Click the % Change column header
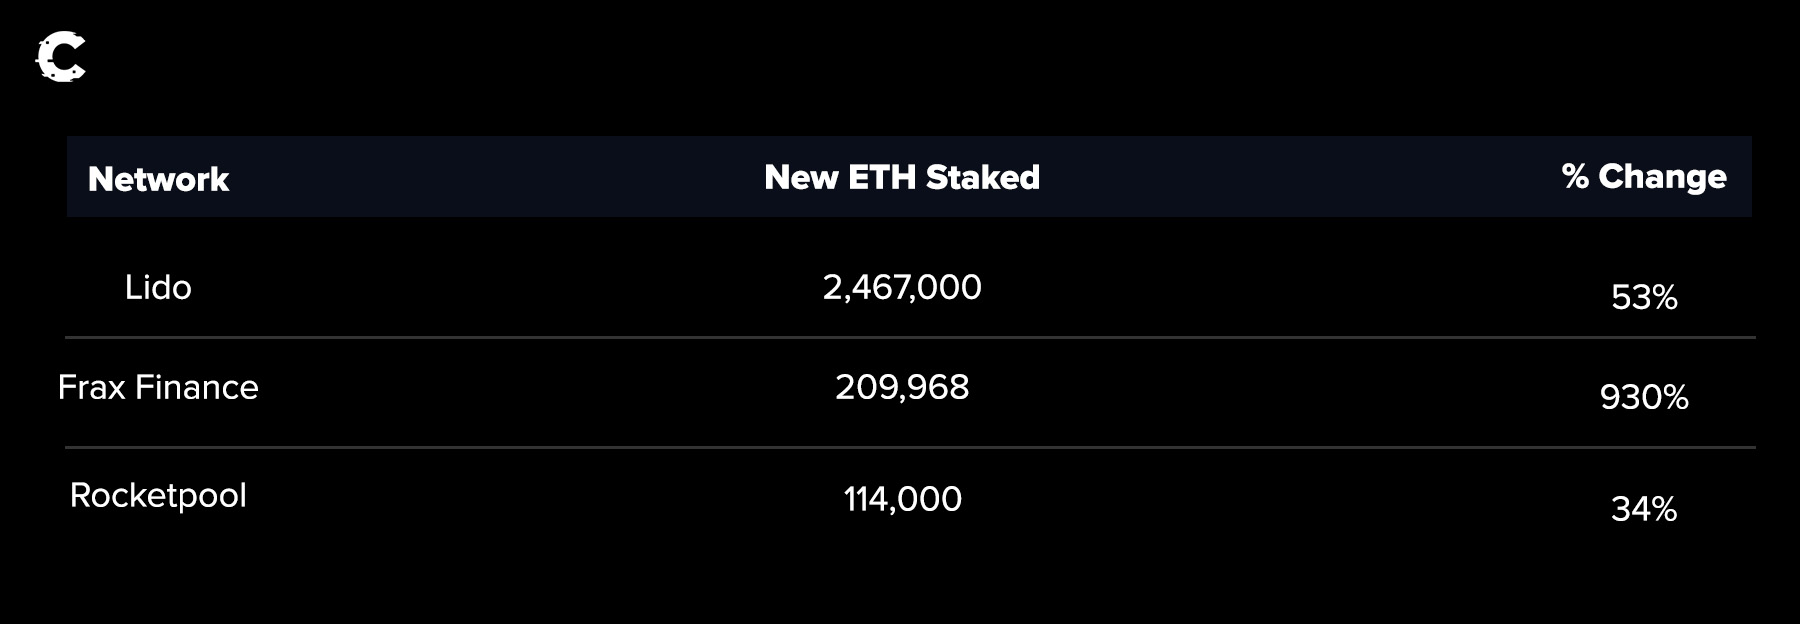The width and height of the screenshot is (1800, 624). coord(1643,176)
